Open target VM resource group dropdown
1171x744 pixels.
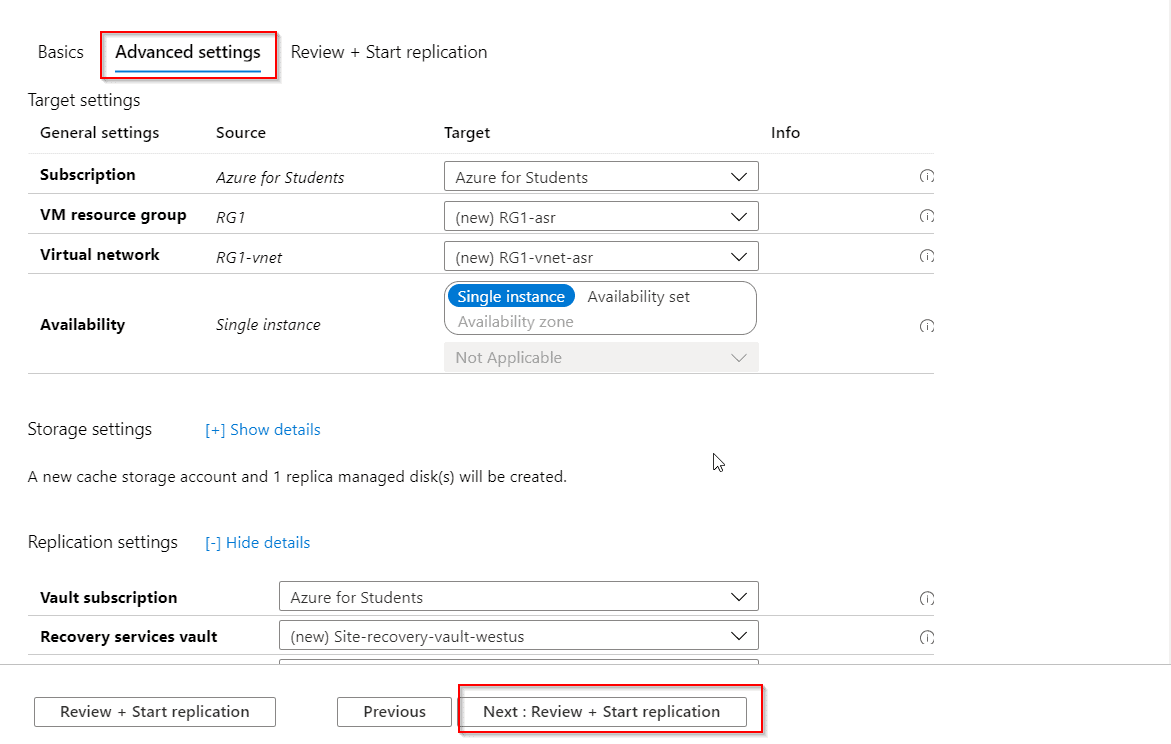pos(601,216)
